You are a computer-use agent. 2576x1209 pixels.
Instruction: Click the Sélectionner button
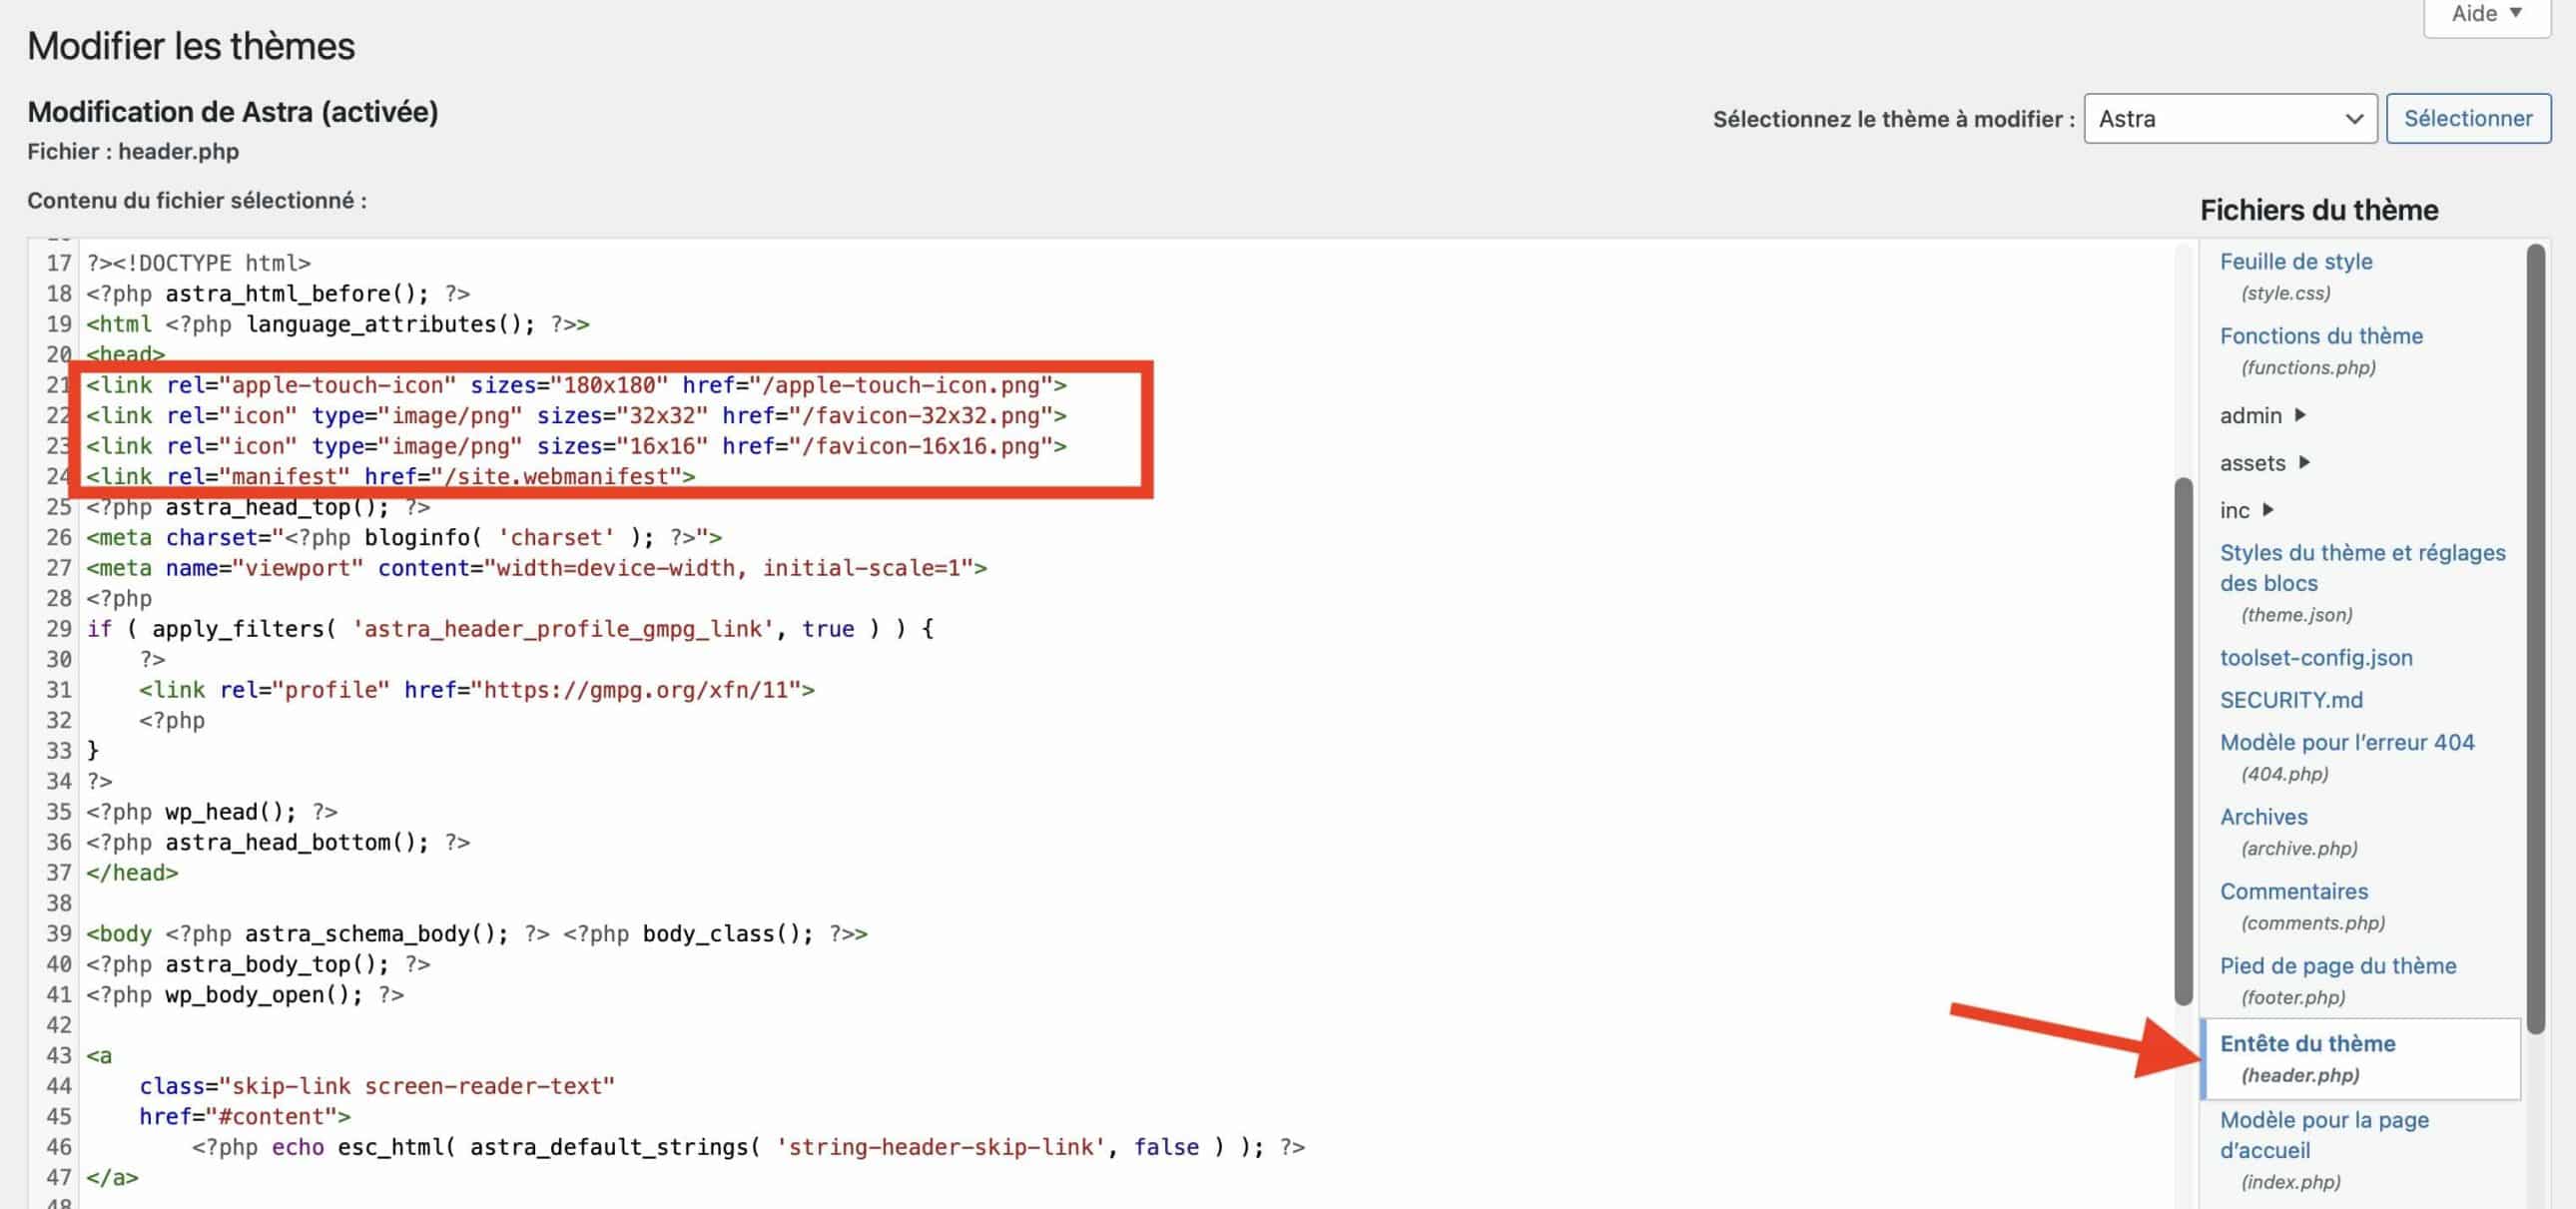(2468, 119)
